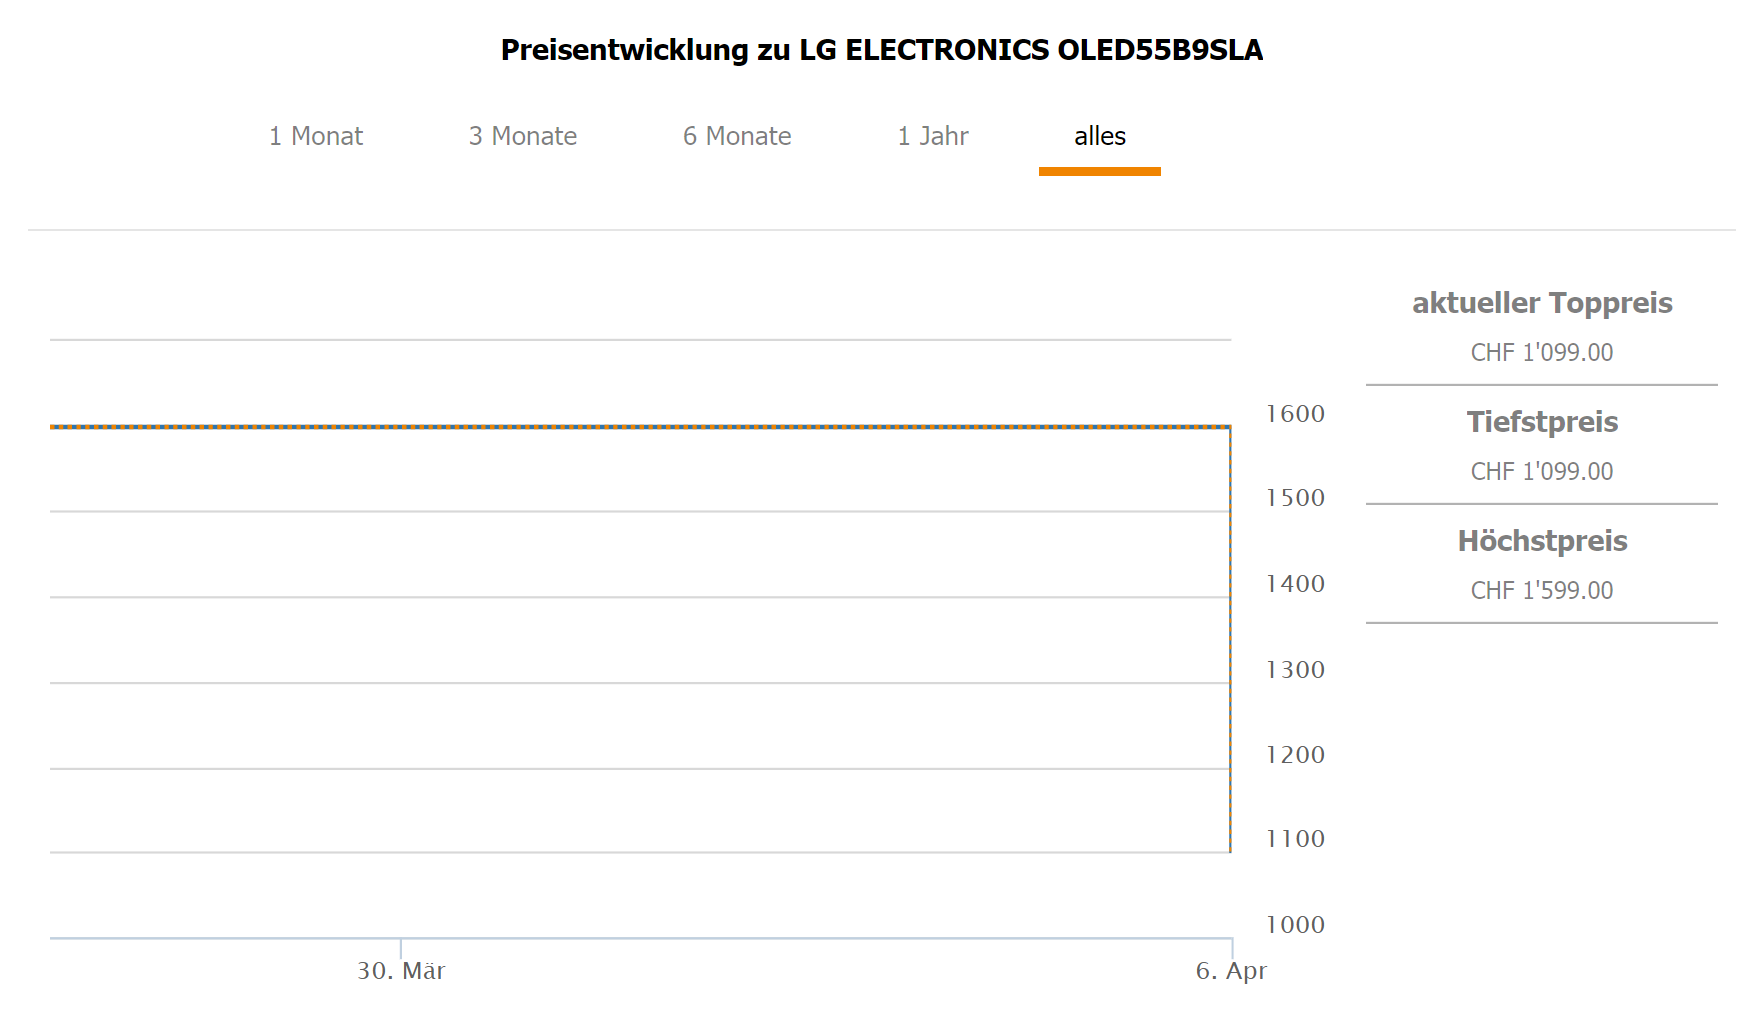Click the CHF 1'599.00 Höchstpreis value
1744x1031 pixels.
[1541, 590]
